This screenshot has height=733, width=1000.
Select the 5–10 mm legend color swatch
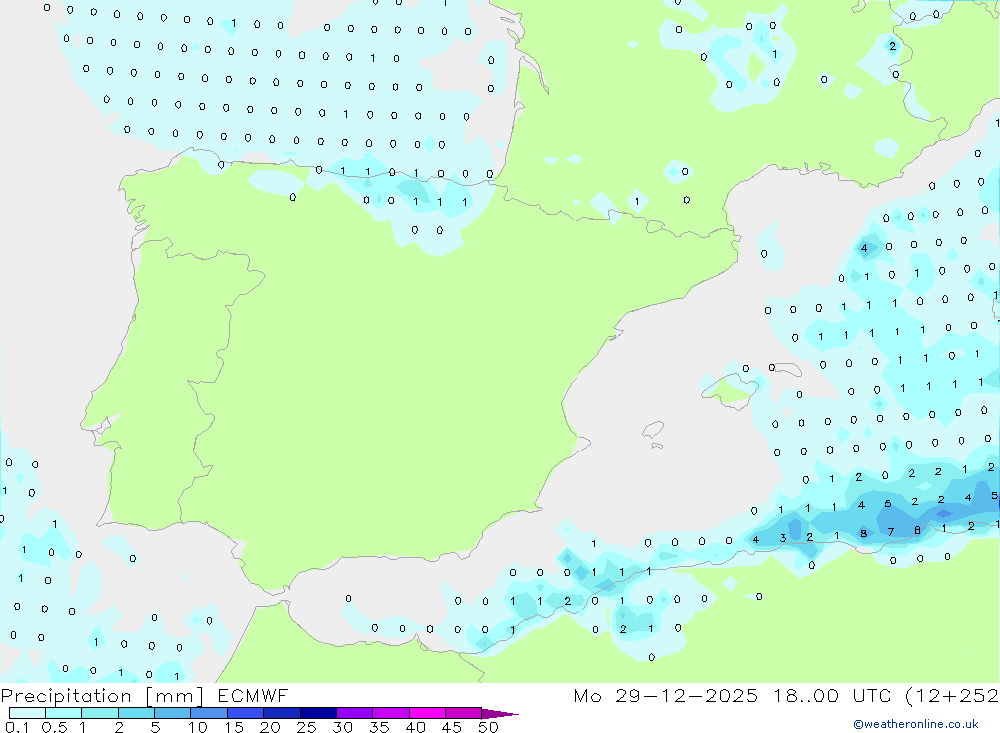(173, 713)
